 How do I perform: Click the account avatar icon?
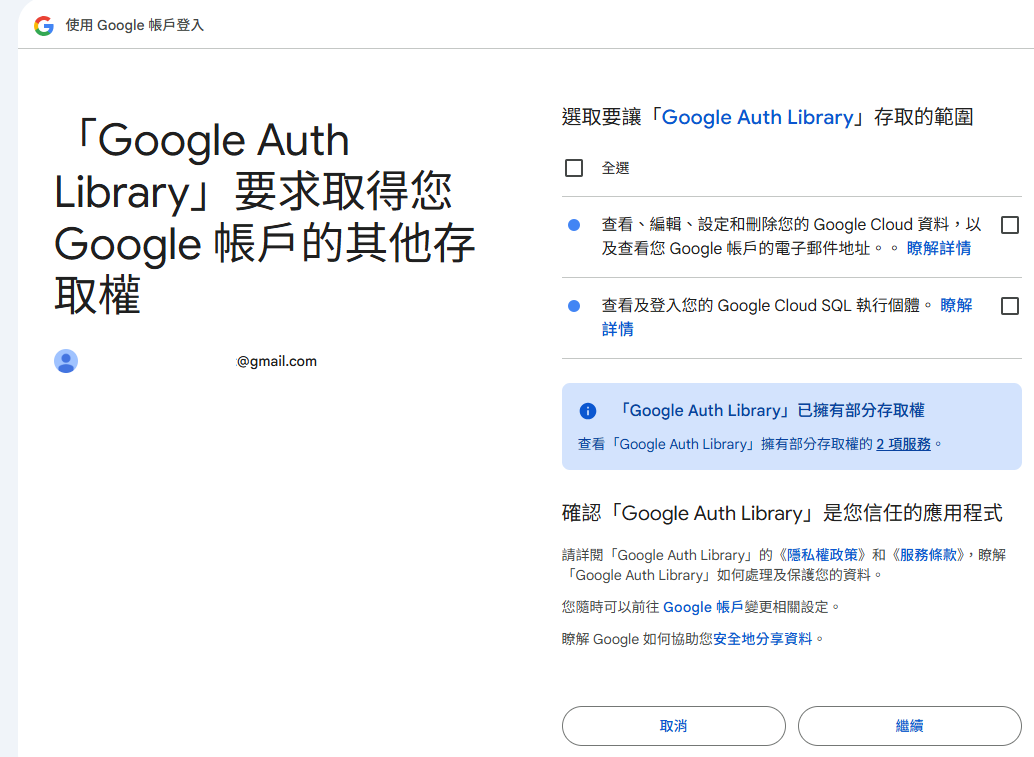66,361
